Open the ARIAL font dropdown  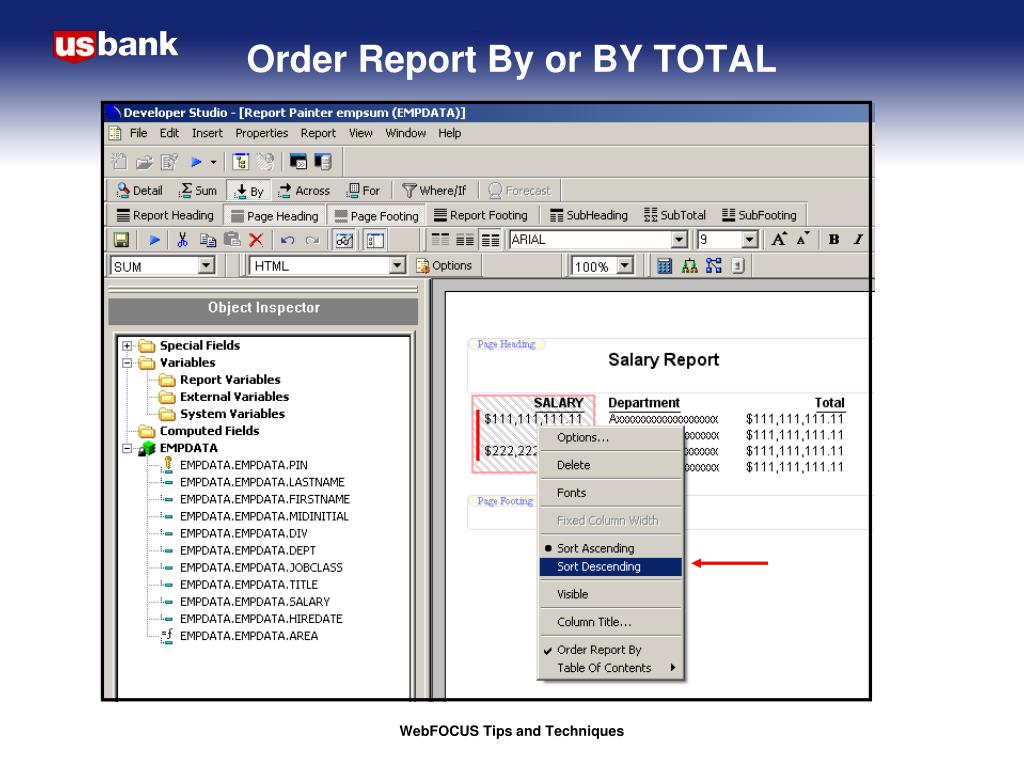coord(679,240)
